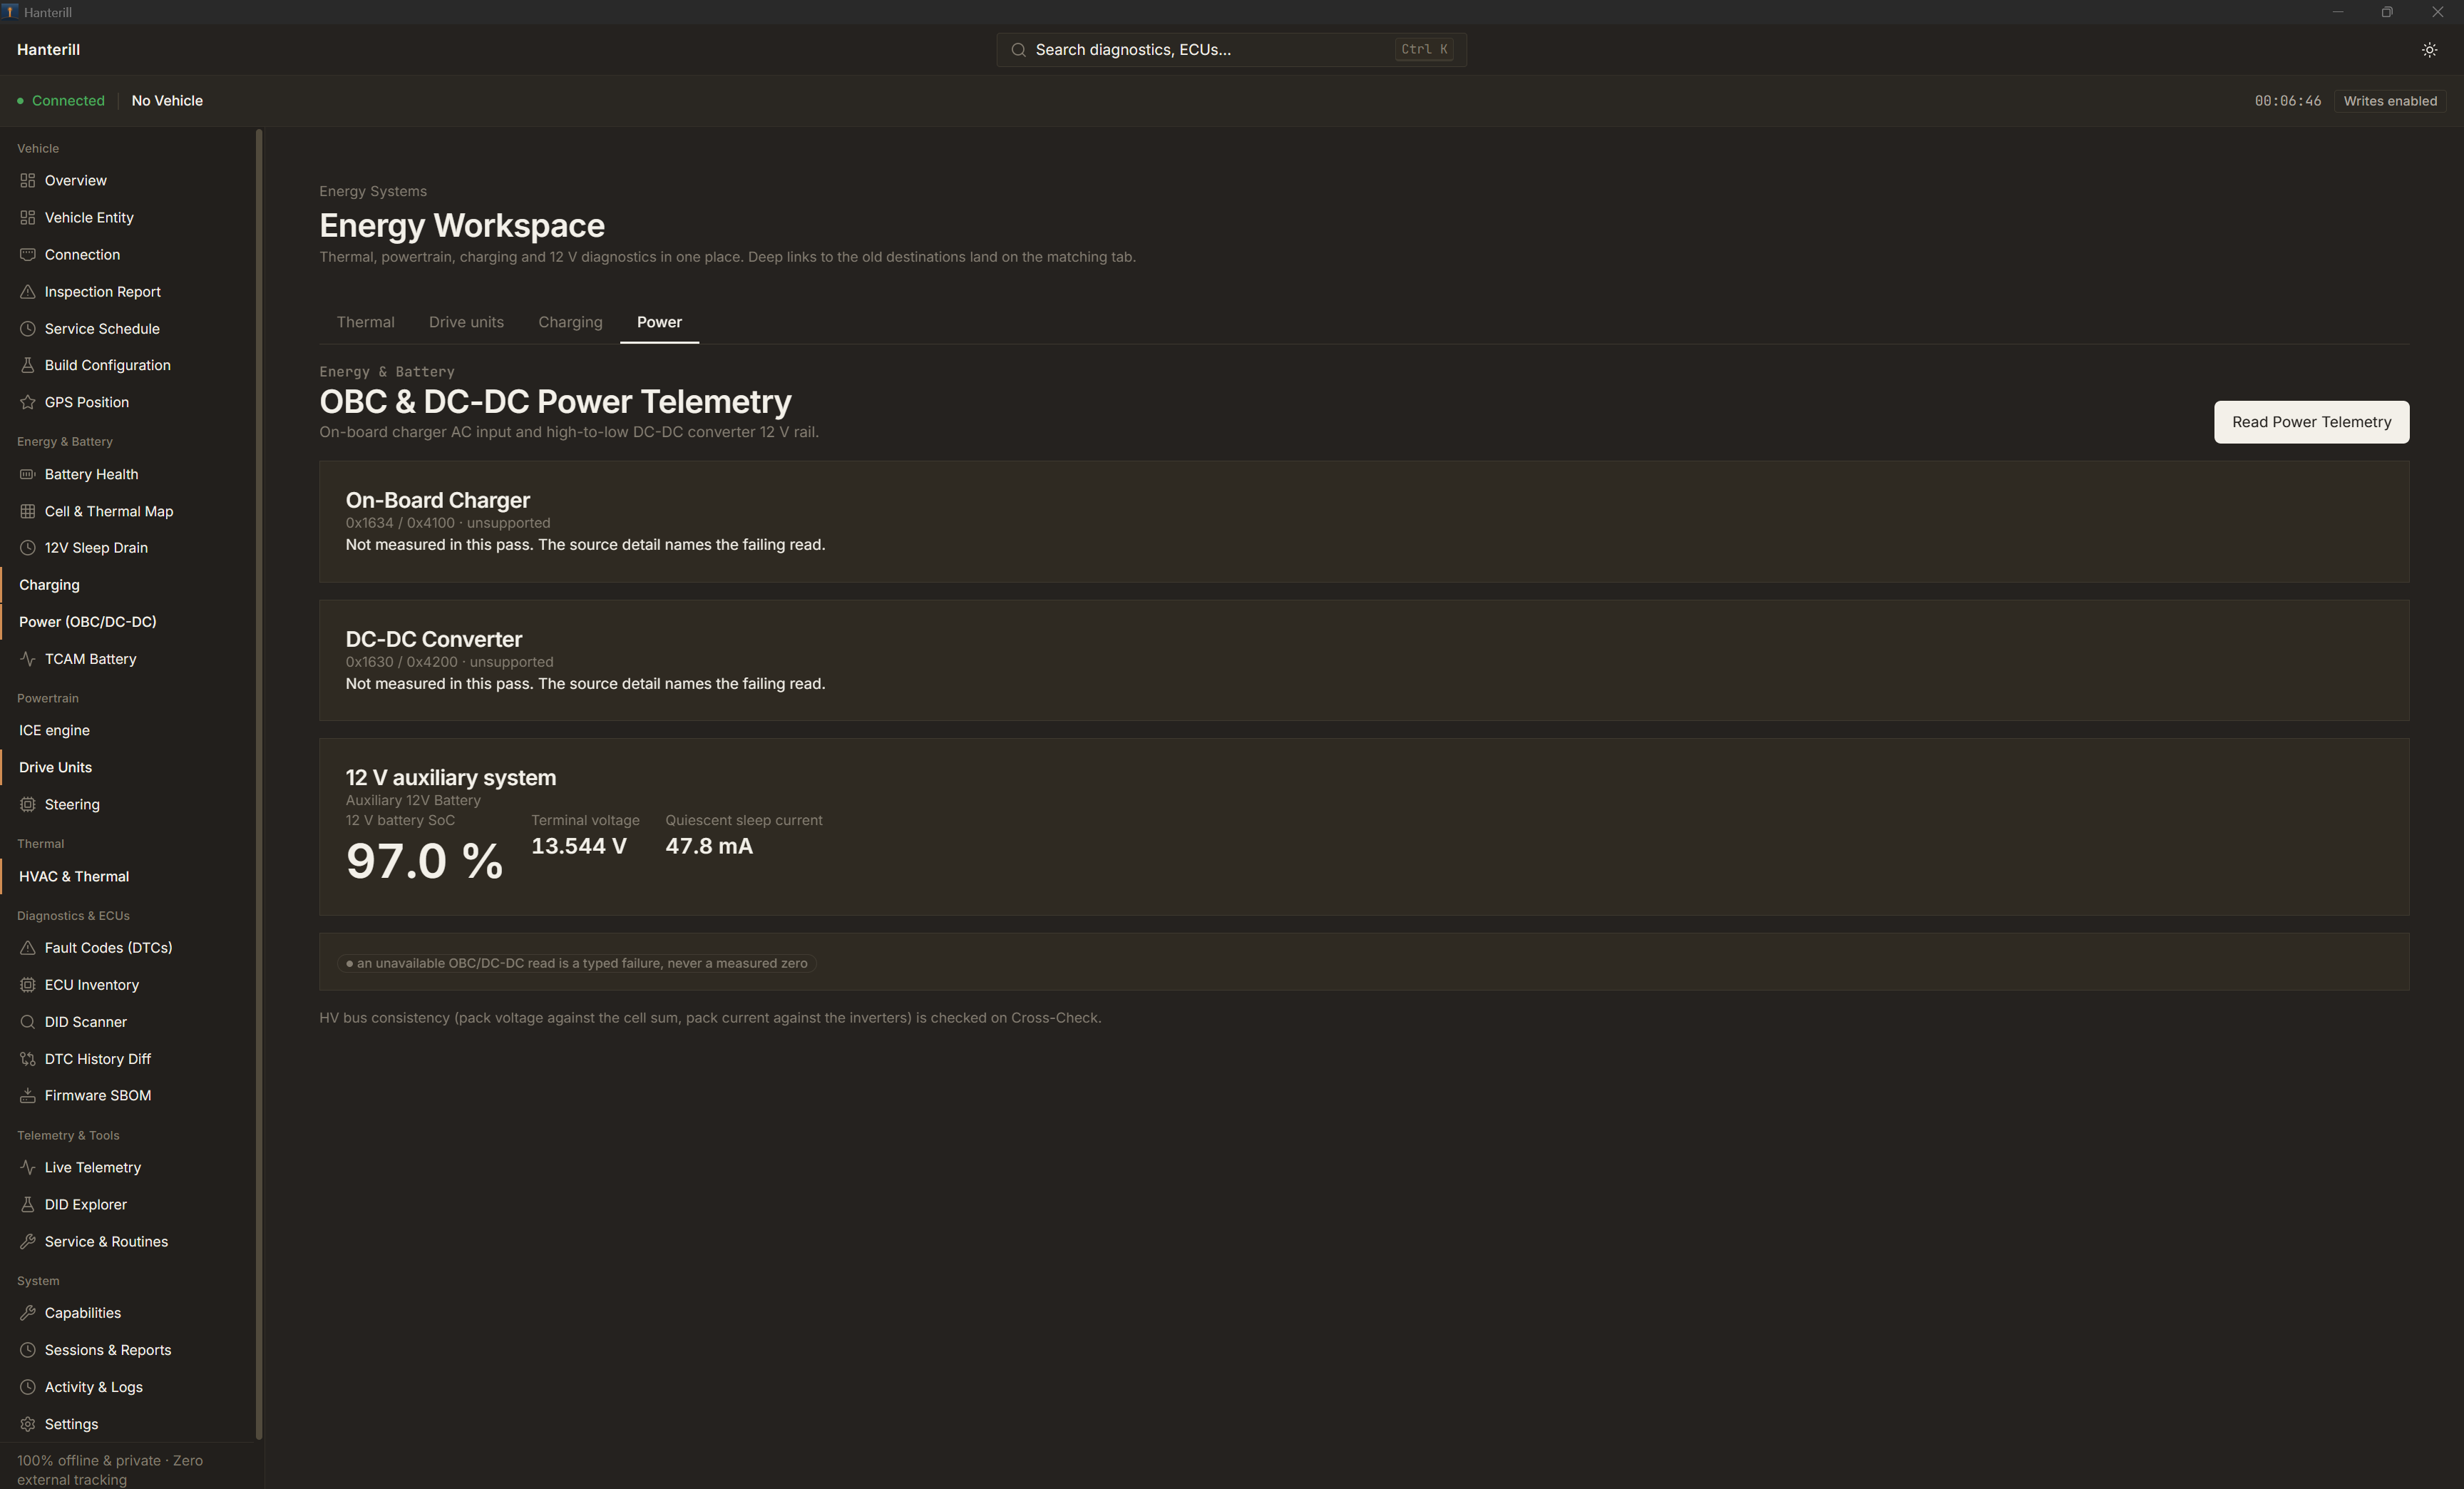This screenshot has height=1489, width=2464.
Task: Select the Power tab
Action: click(x=659, y=322)
